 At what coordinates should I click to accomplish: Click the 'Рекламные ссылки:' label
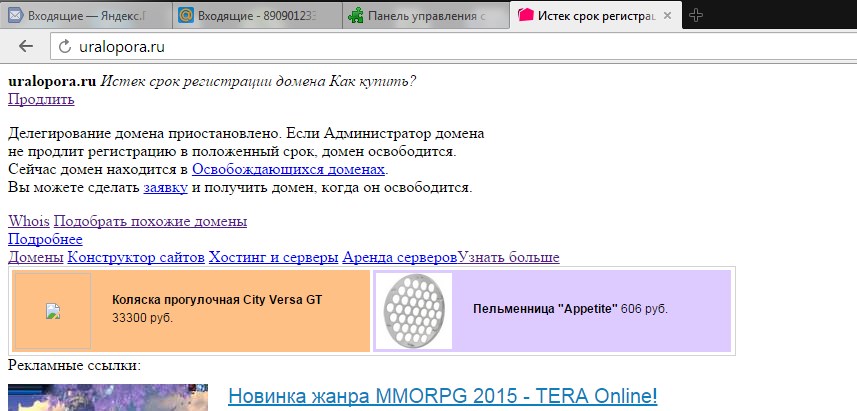(x=75, y=365)
